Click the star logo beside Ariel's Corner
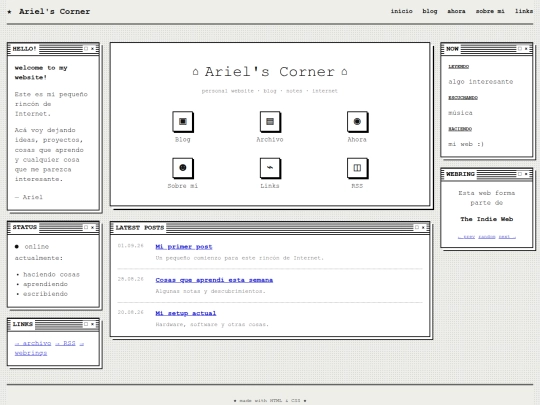The width and height of the screenshot is (540, 405). (10, 12)
